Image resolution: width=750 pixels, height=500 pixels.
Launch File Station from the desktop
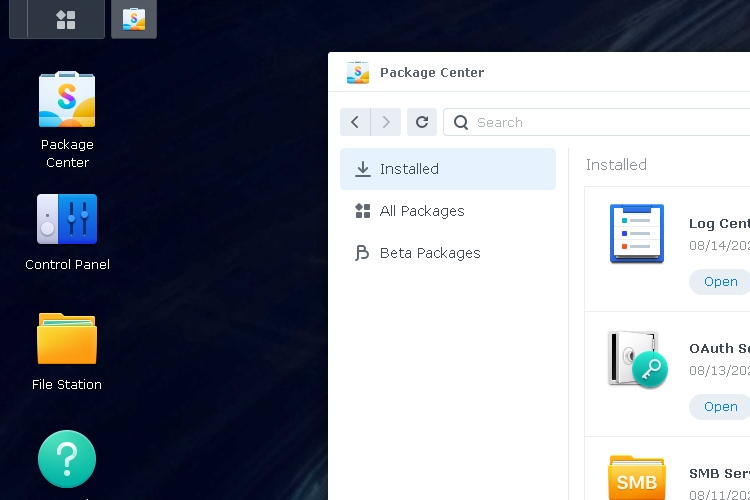[x=67, y=339]
